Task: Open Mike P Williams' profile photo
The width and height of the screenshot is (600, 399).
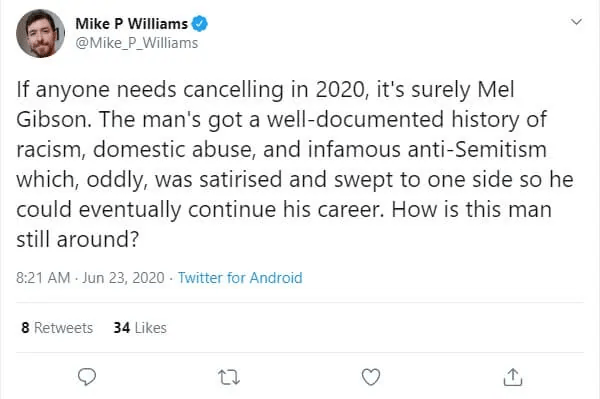Action: (40, 33)
